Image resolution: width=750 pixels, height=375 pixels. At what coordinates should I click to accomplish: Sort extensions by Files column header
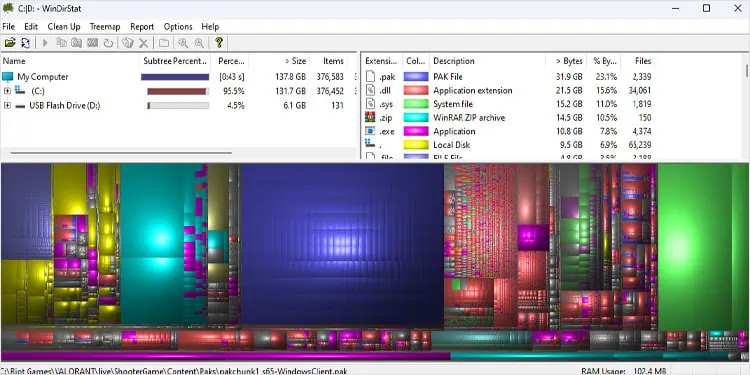[x=637, y=61]
